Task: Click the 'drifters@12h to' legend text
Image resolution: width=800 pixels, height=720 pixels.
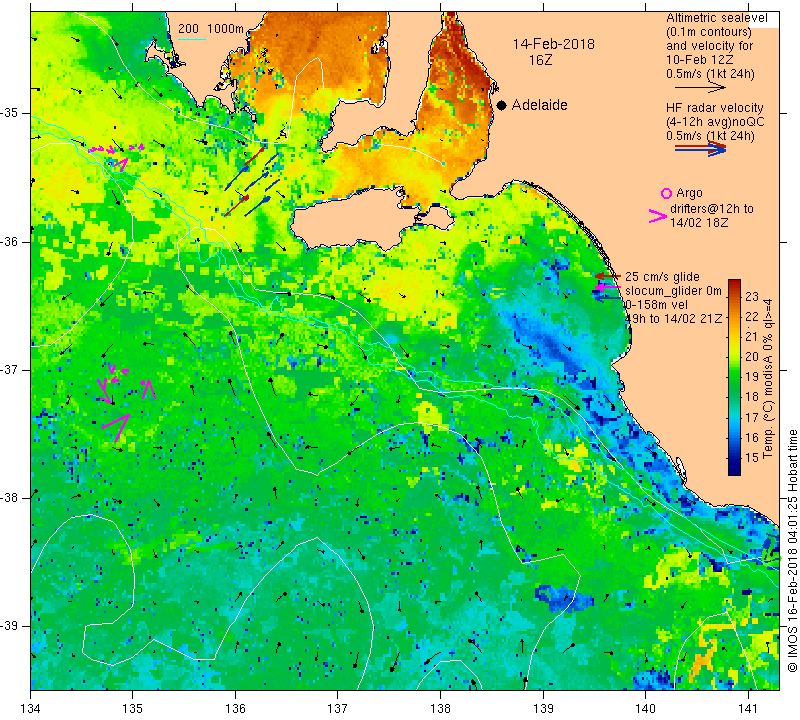Action: (x=711, y=209)
